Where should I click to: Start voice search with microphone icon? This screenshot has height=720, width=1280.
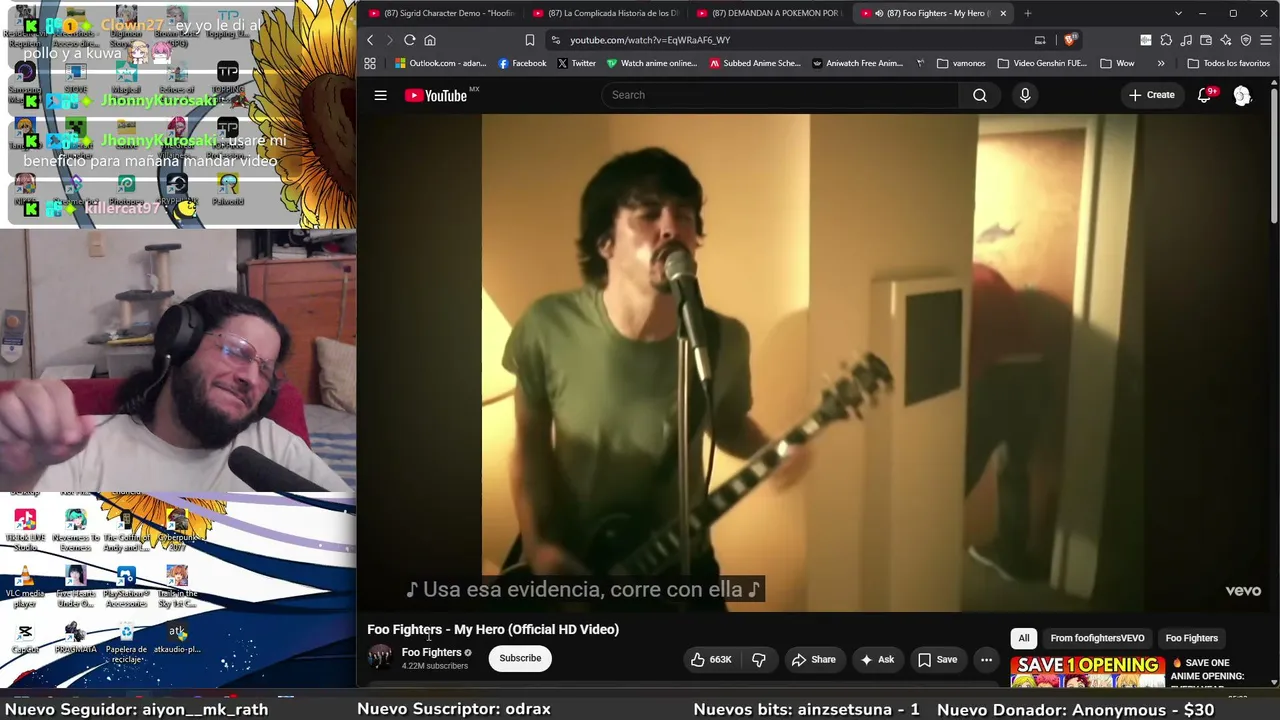(1025, 95)
